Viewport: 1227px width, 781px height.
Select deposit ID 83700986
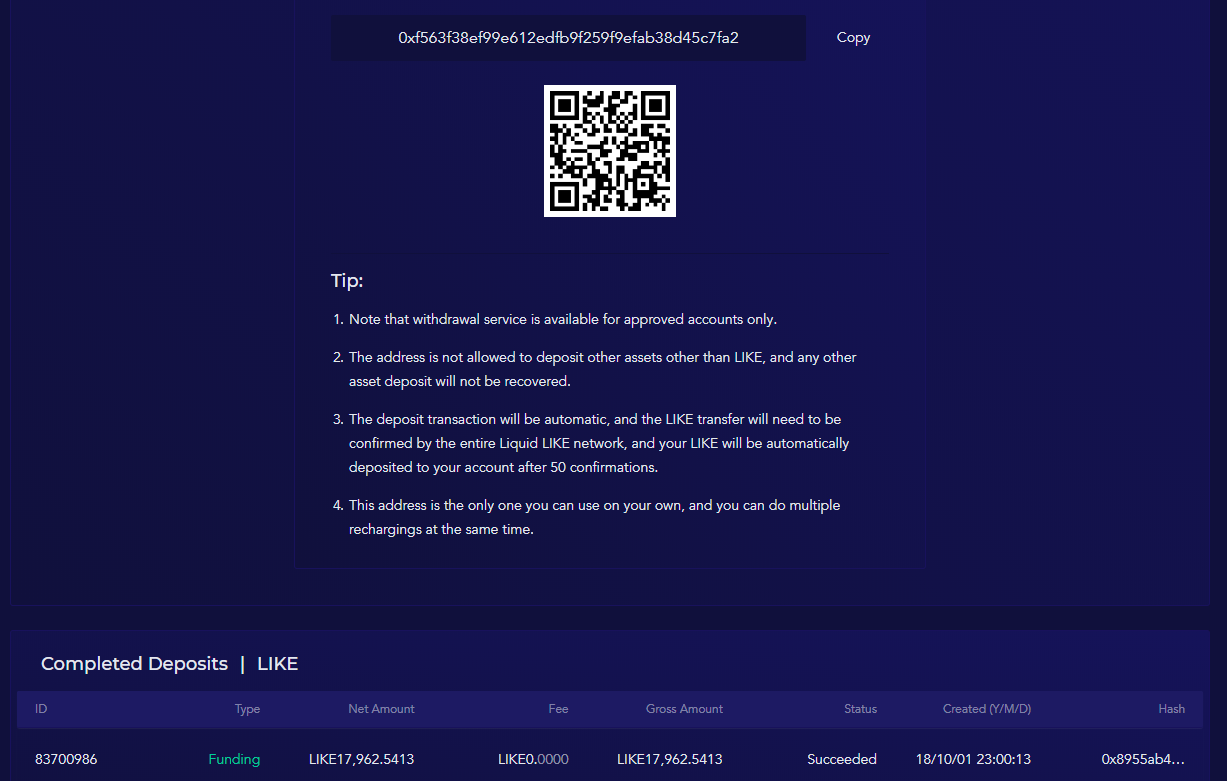[66, 759]
